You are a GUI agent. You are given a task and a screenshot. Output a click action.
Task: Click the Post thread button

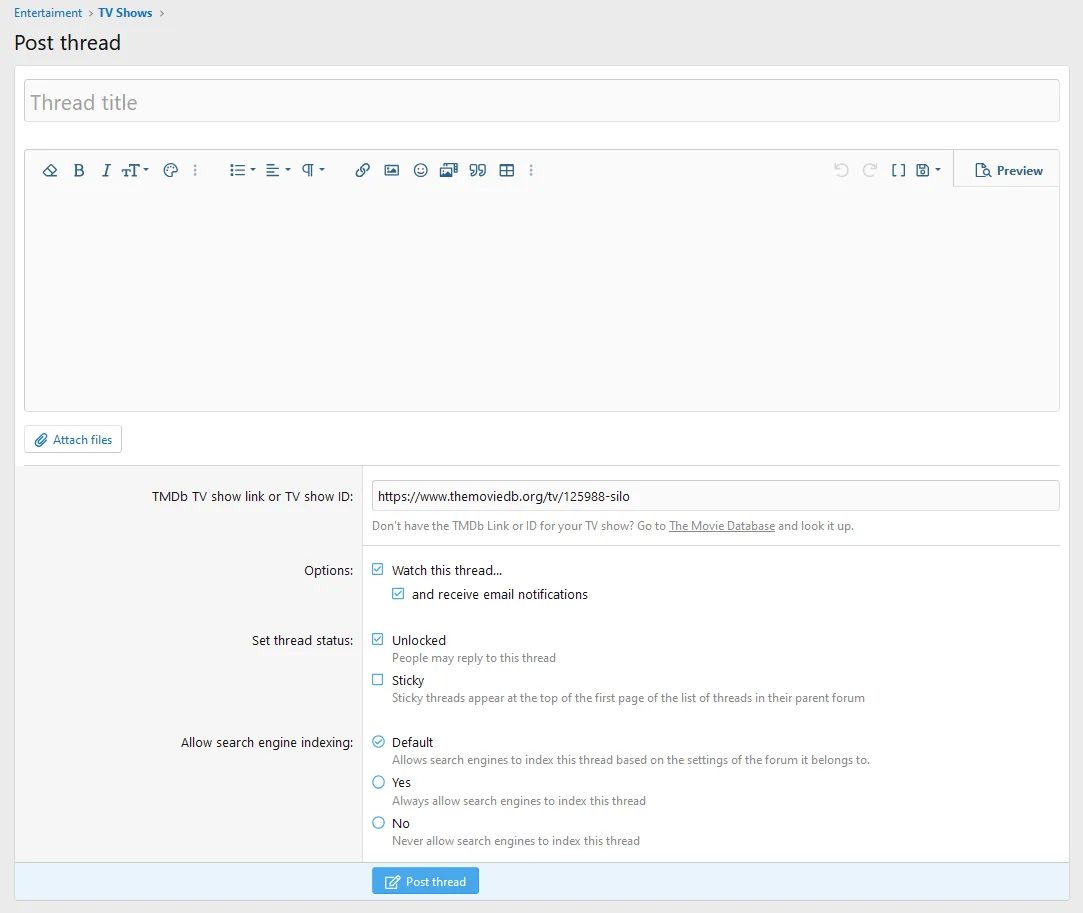click(x=425, y=881)
